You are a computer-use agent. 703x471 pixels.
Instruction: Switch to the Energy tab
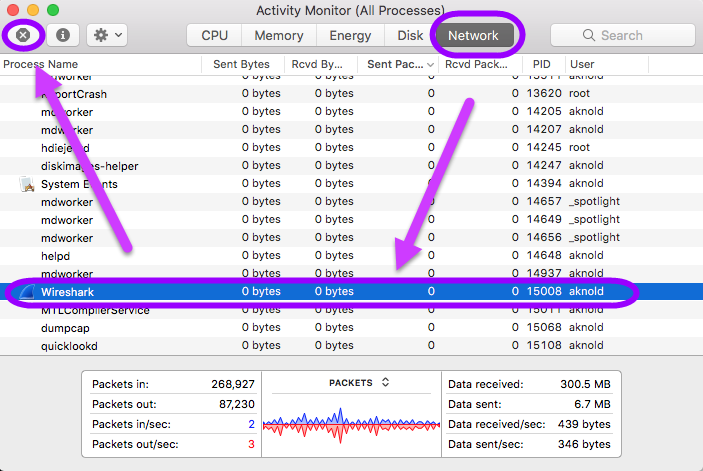pyautogui.click(x=350, y=35)
